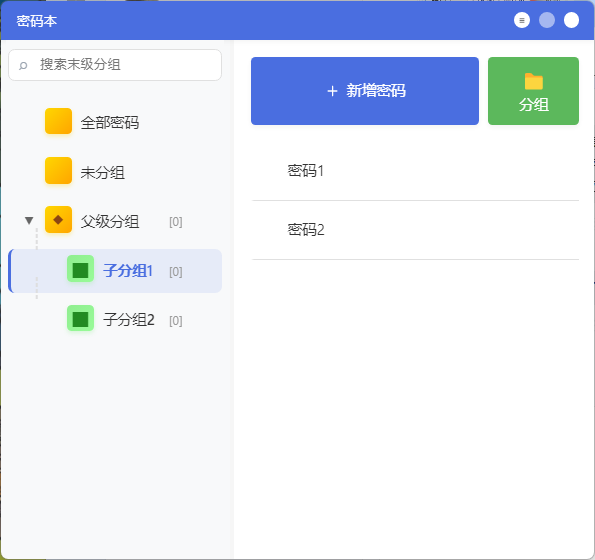Select 全部密码 in the sidebar
Screen dimensions: 595x560
click(x=110, y=123)
